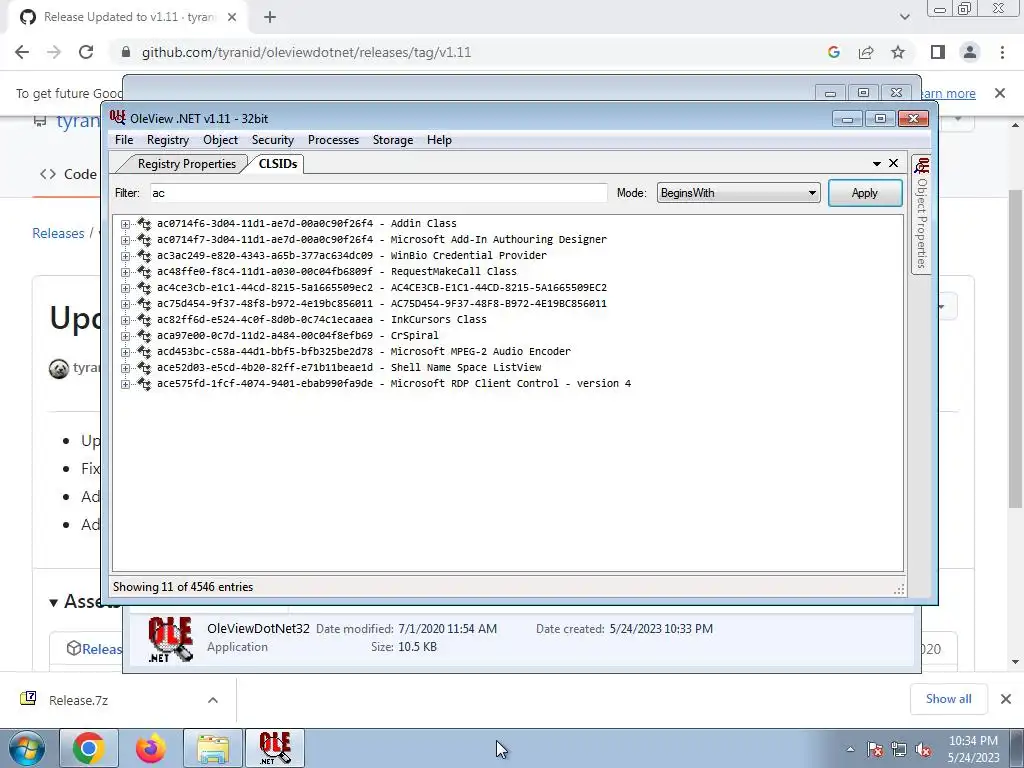This screenshot has width=1024, height=768.
Task: Select the CLSIDs tab
Action: 278,164
